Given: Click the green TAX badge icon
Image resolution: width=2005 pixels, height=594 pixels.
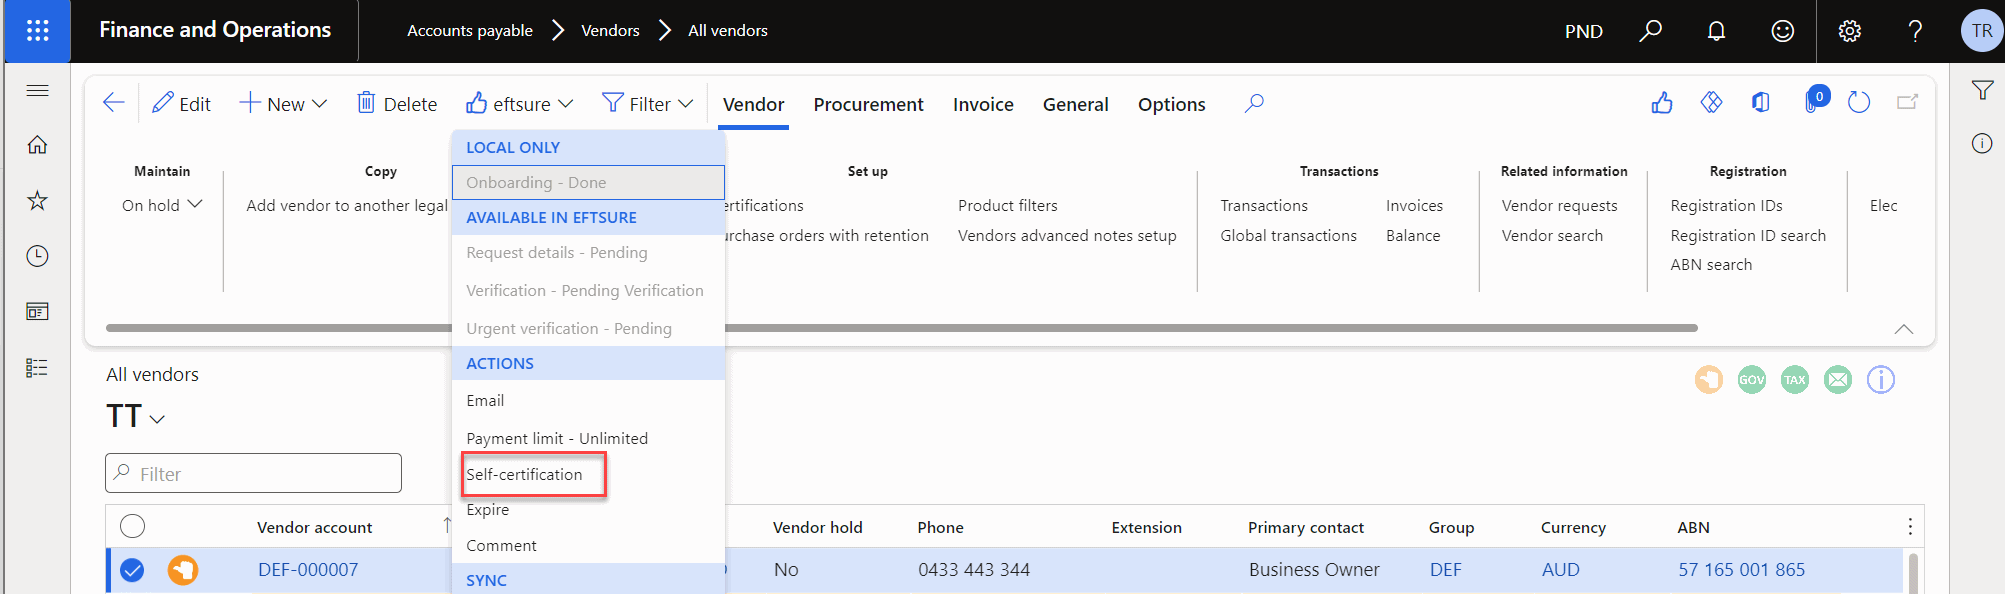Looking at the screenshot, I should pos(1795,380).
